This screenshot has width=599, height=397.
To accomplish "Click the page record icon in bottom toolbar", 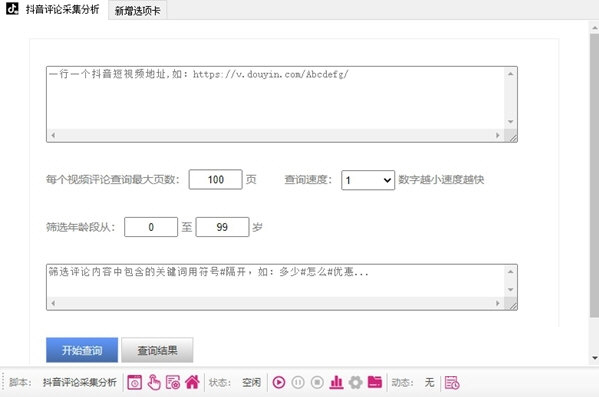I will [173, 382].
